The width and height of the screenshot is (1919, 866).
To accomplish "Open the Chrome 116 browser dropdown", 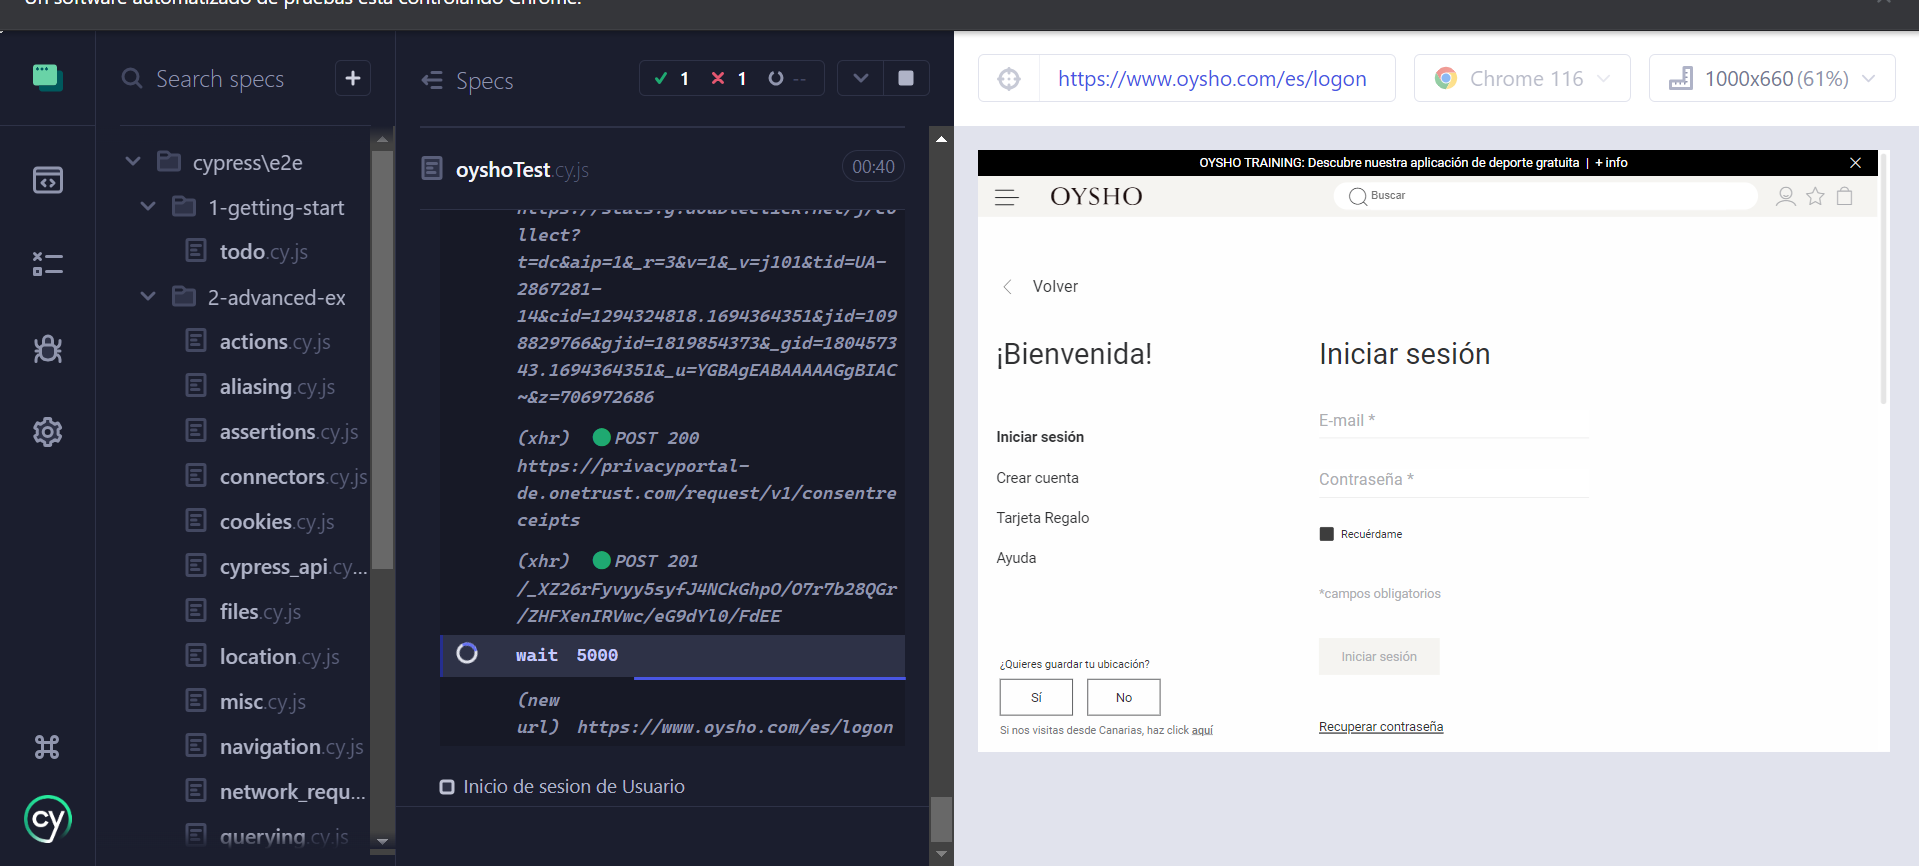I will coord(1522,78).
